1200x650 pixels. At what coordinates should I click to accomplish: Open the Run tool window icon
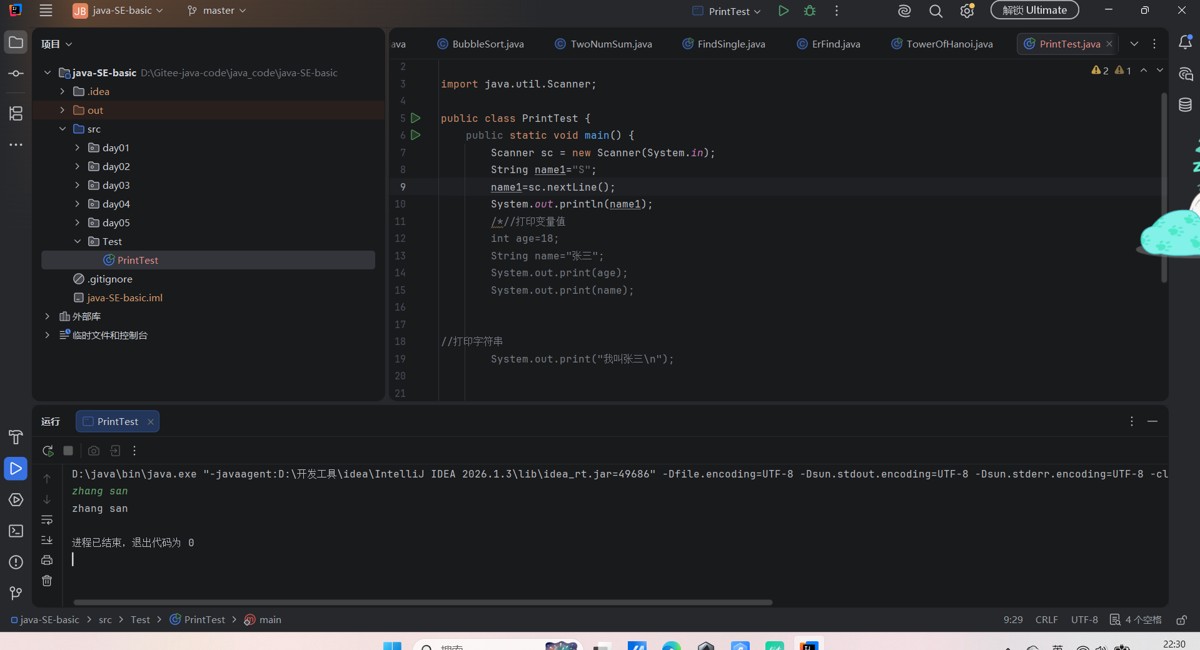(x=16, y=468)
